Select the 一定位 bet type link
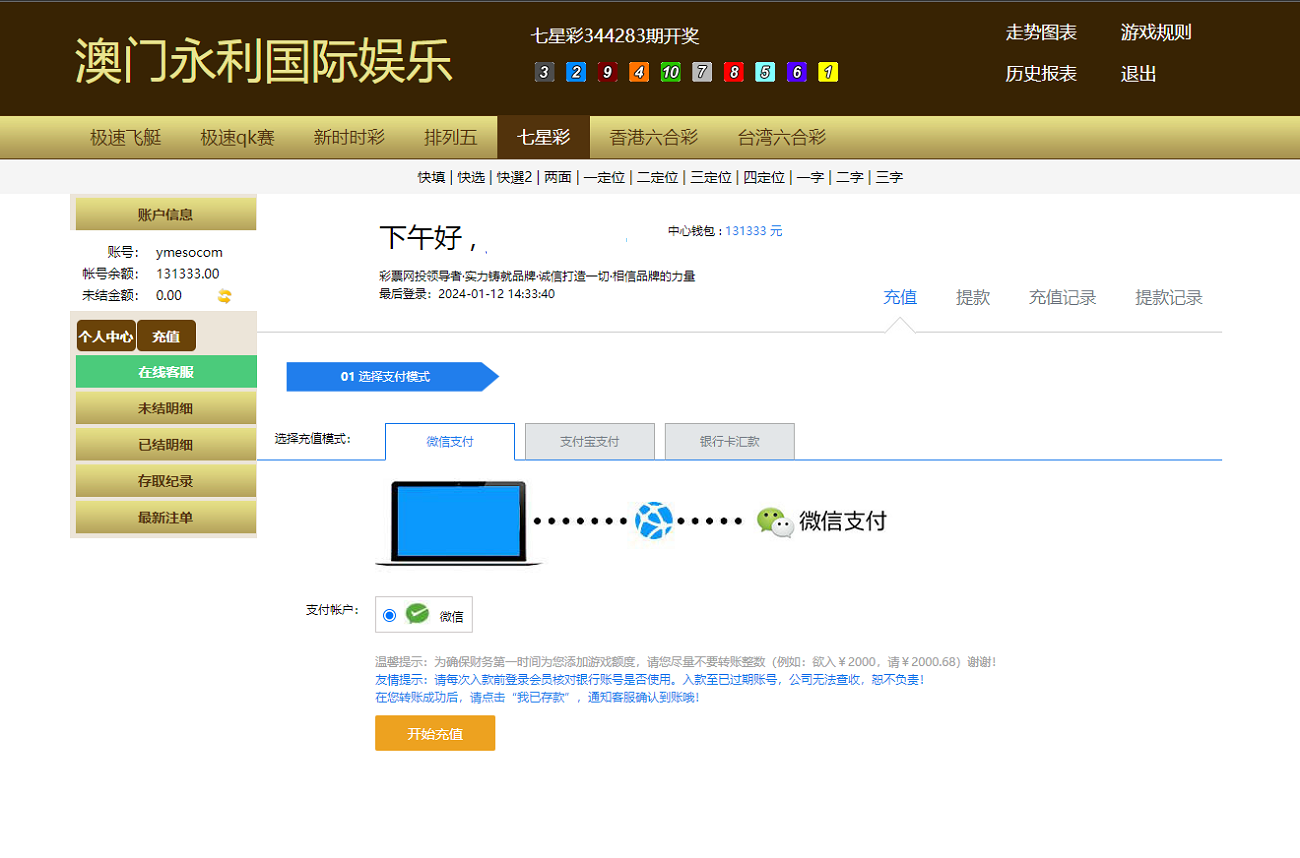 604,177
